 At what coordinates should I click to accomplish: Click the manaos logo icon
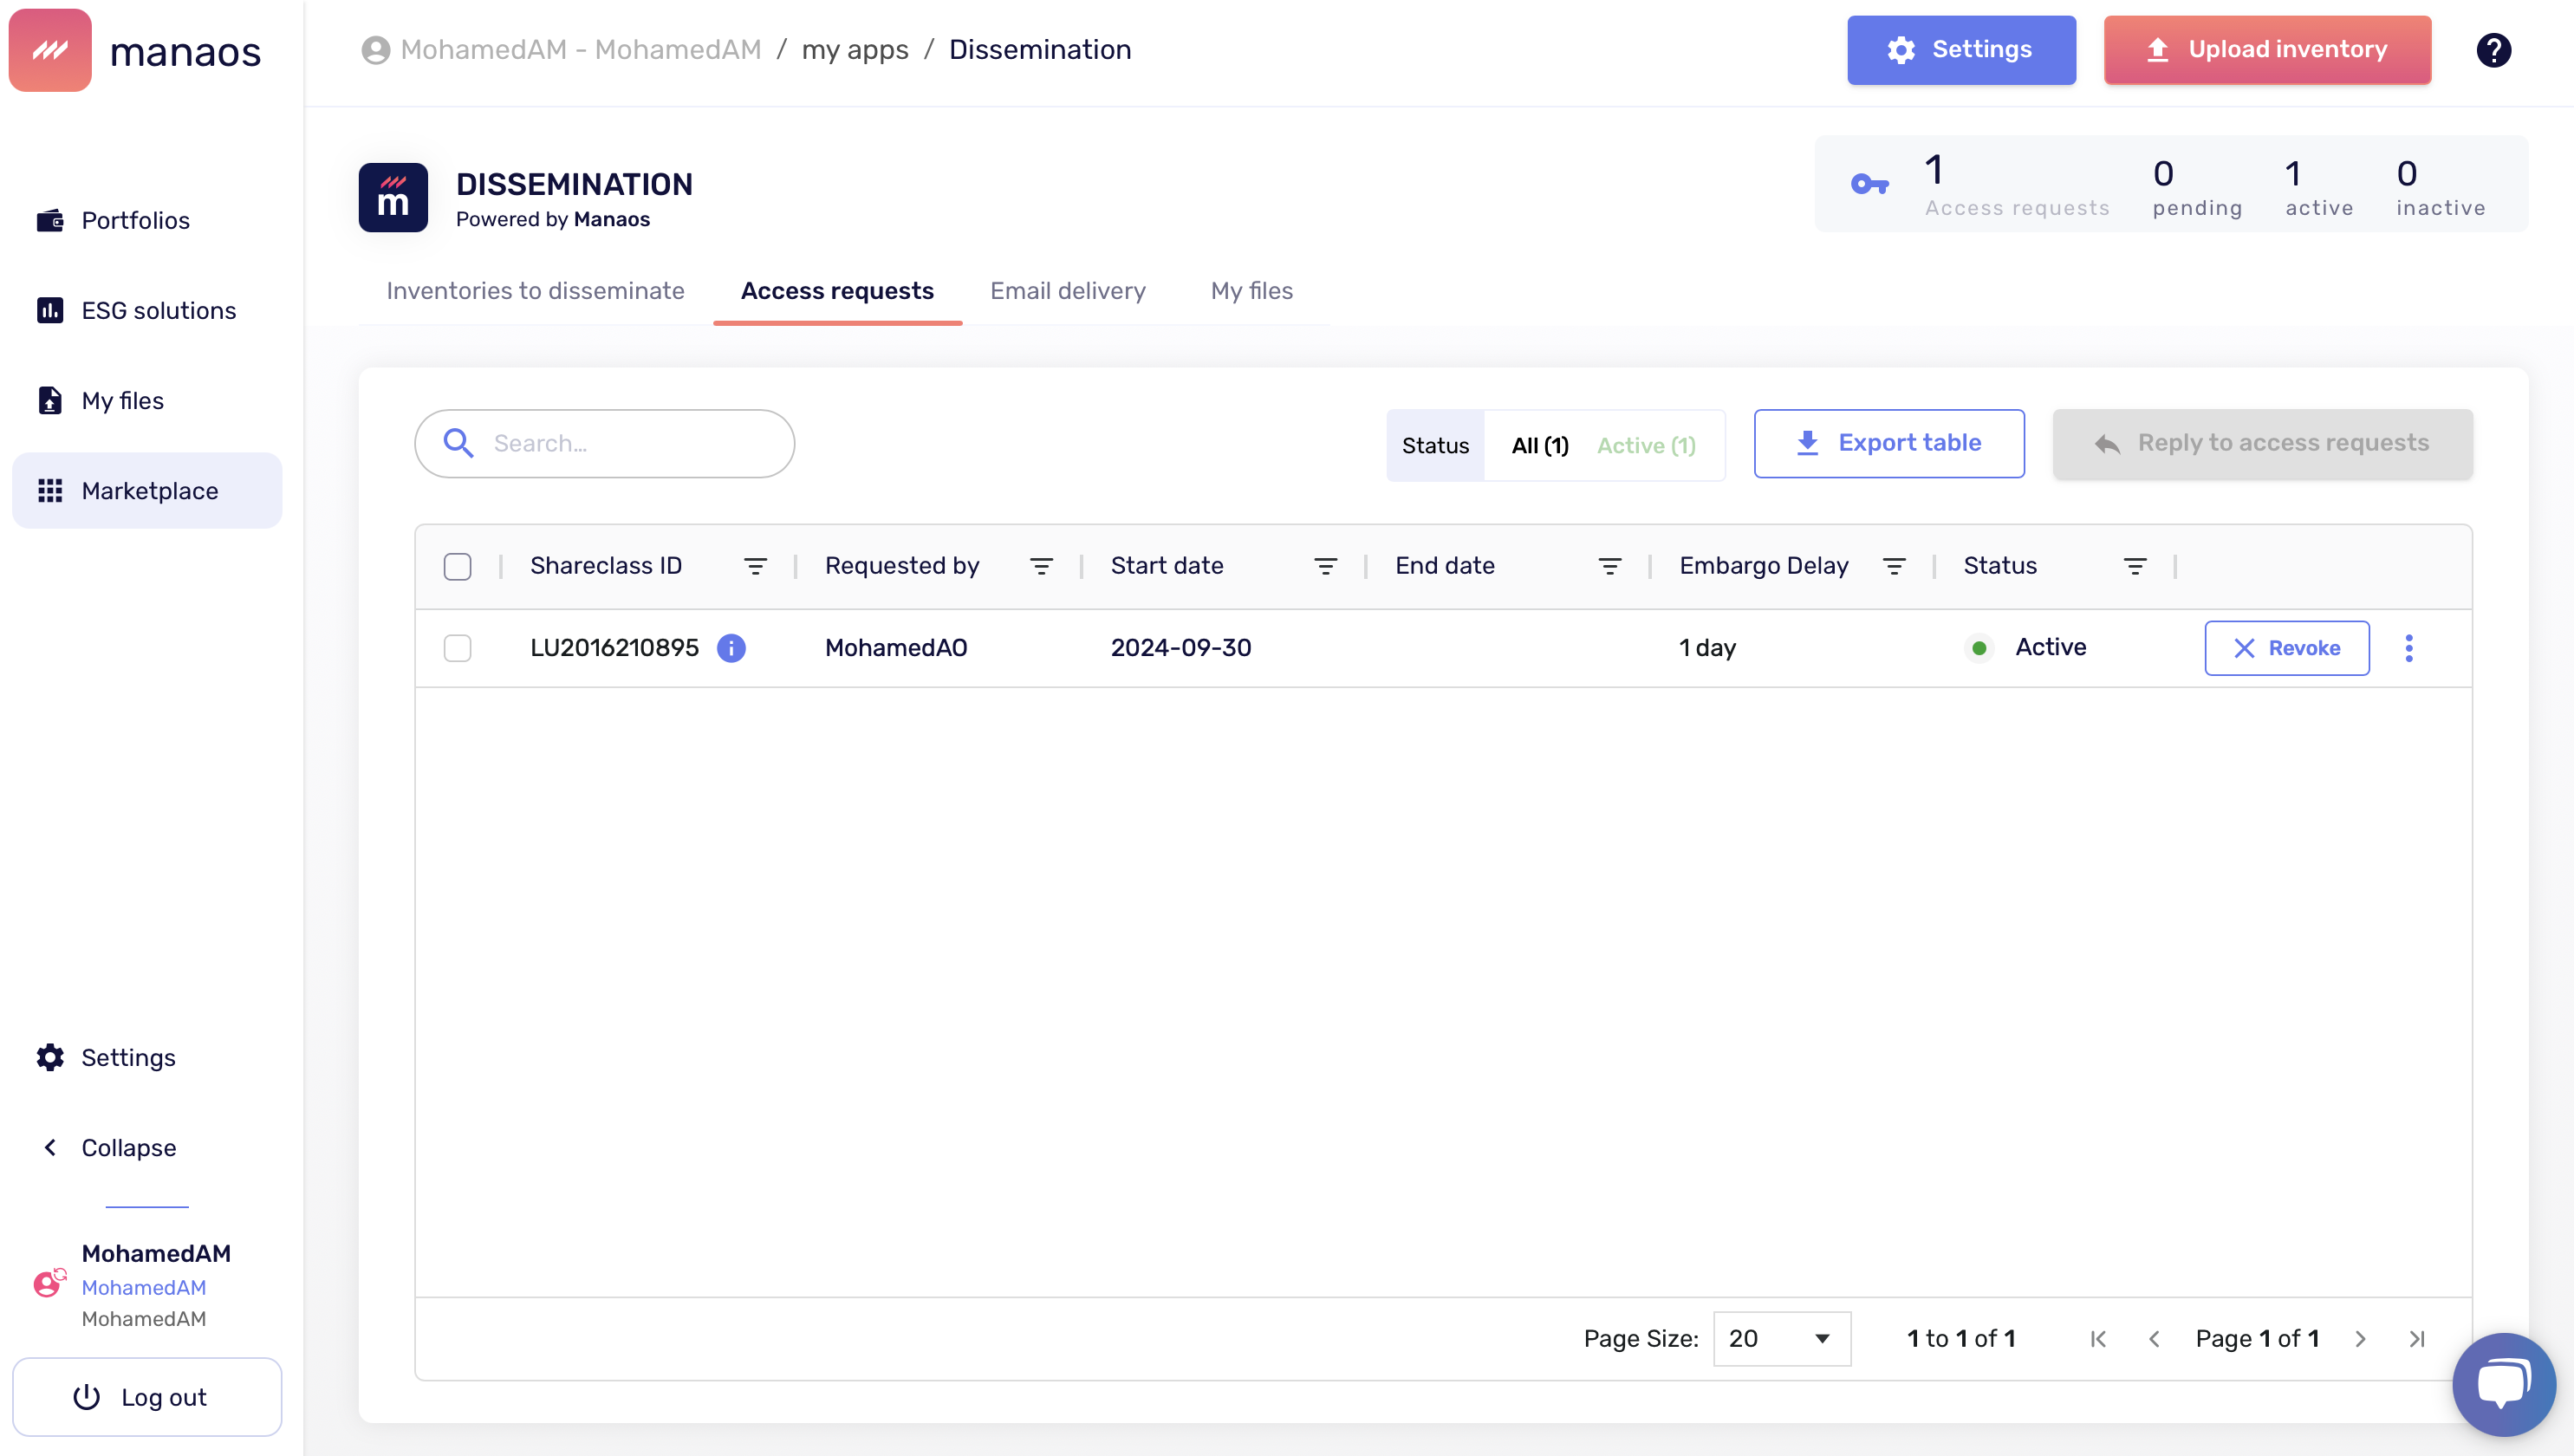coord(50,50)
